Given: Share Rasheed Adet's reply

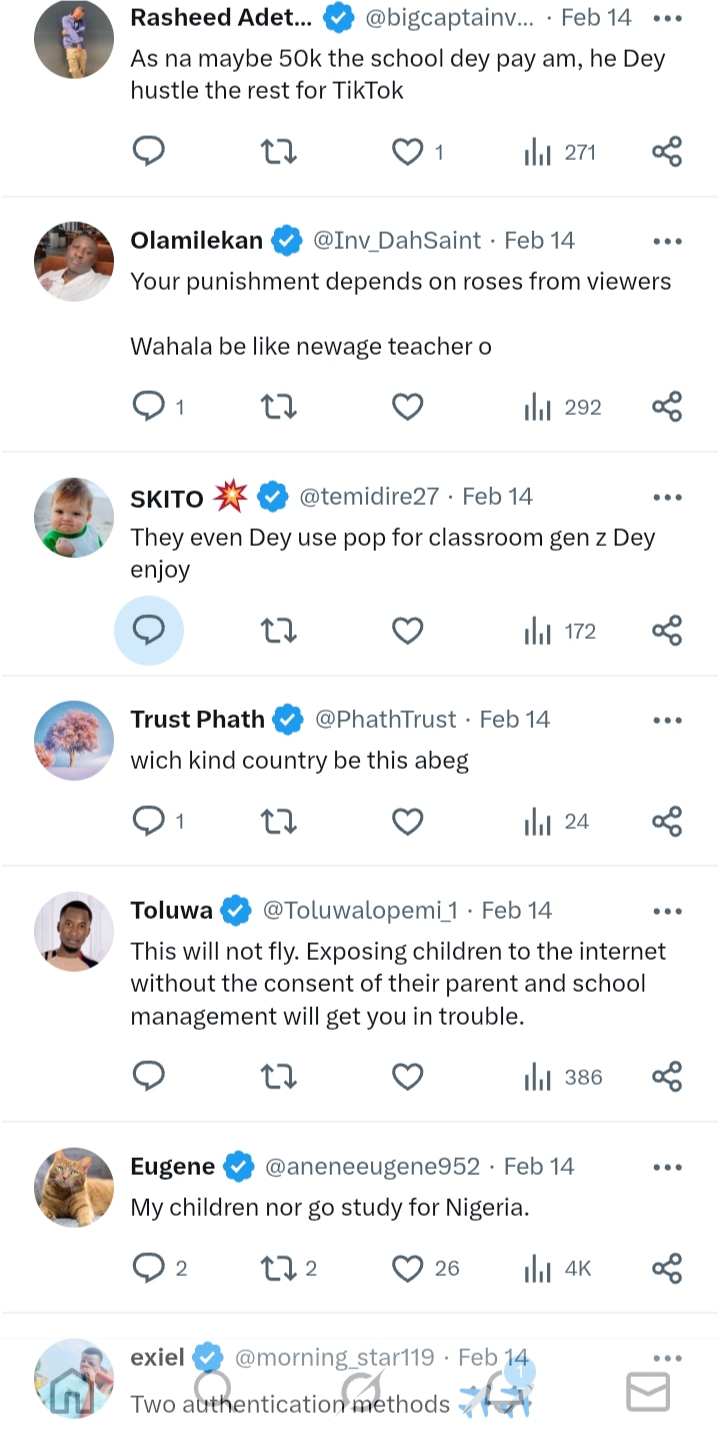Looking at the screenshot, I should tap(667, 152).
